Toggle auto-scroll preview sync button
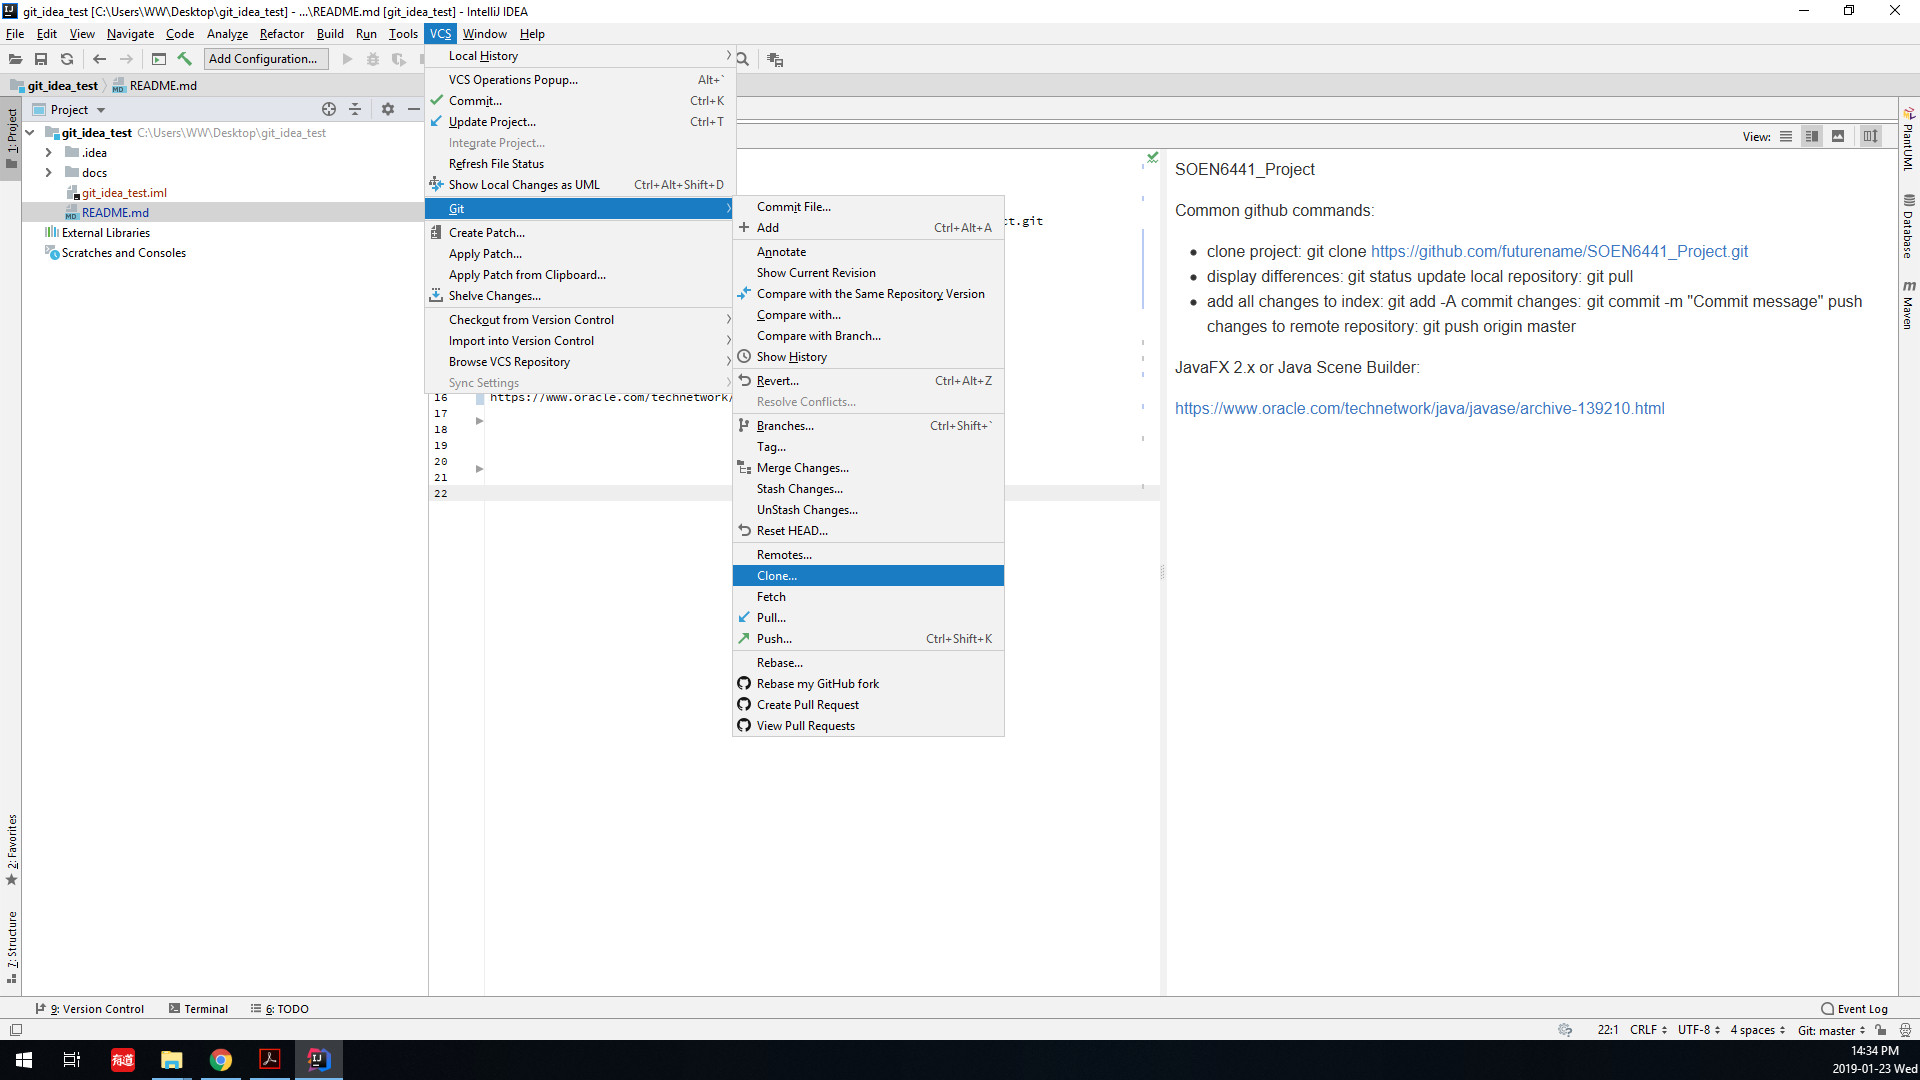 pyautogui.click(x=1871, y=137)
